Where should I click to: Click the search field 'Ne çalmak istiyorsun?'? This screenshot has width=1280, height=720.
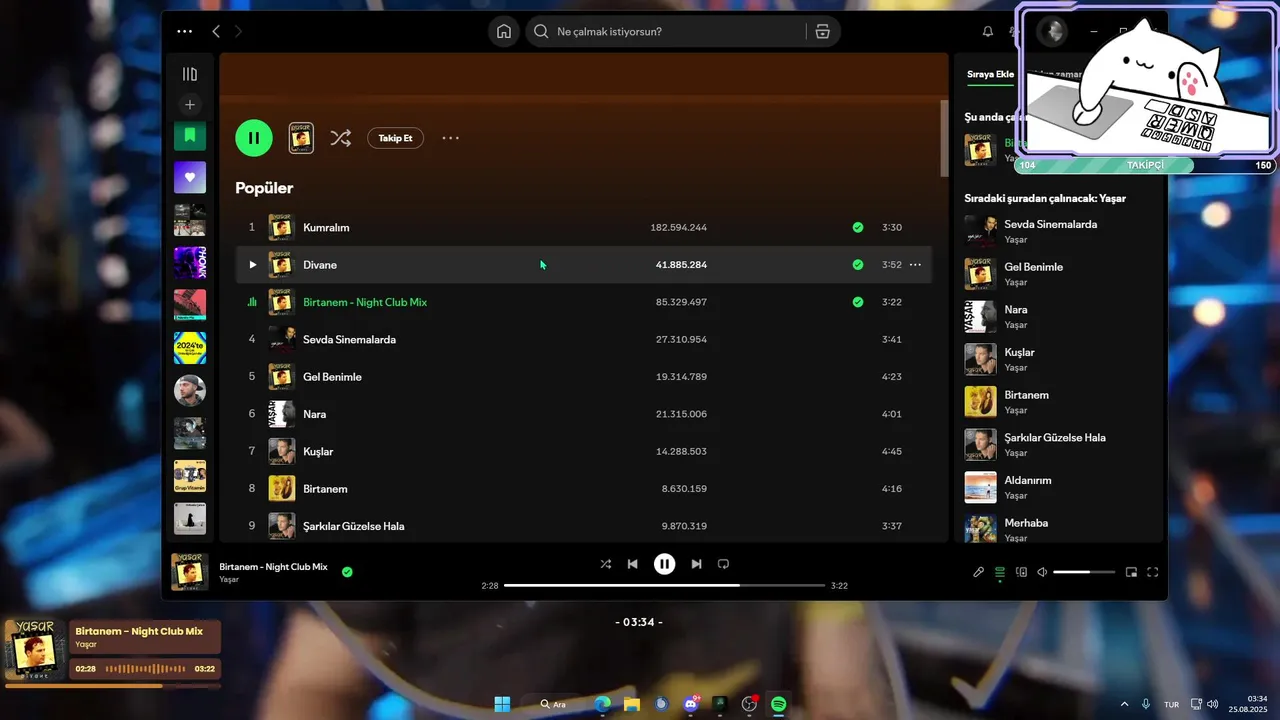[665, 31]
